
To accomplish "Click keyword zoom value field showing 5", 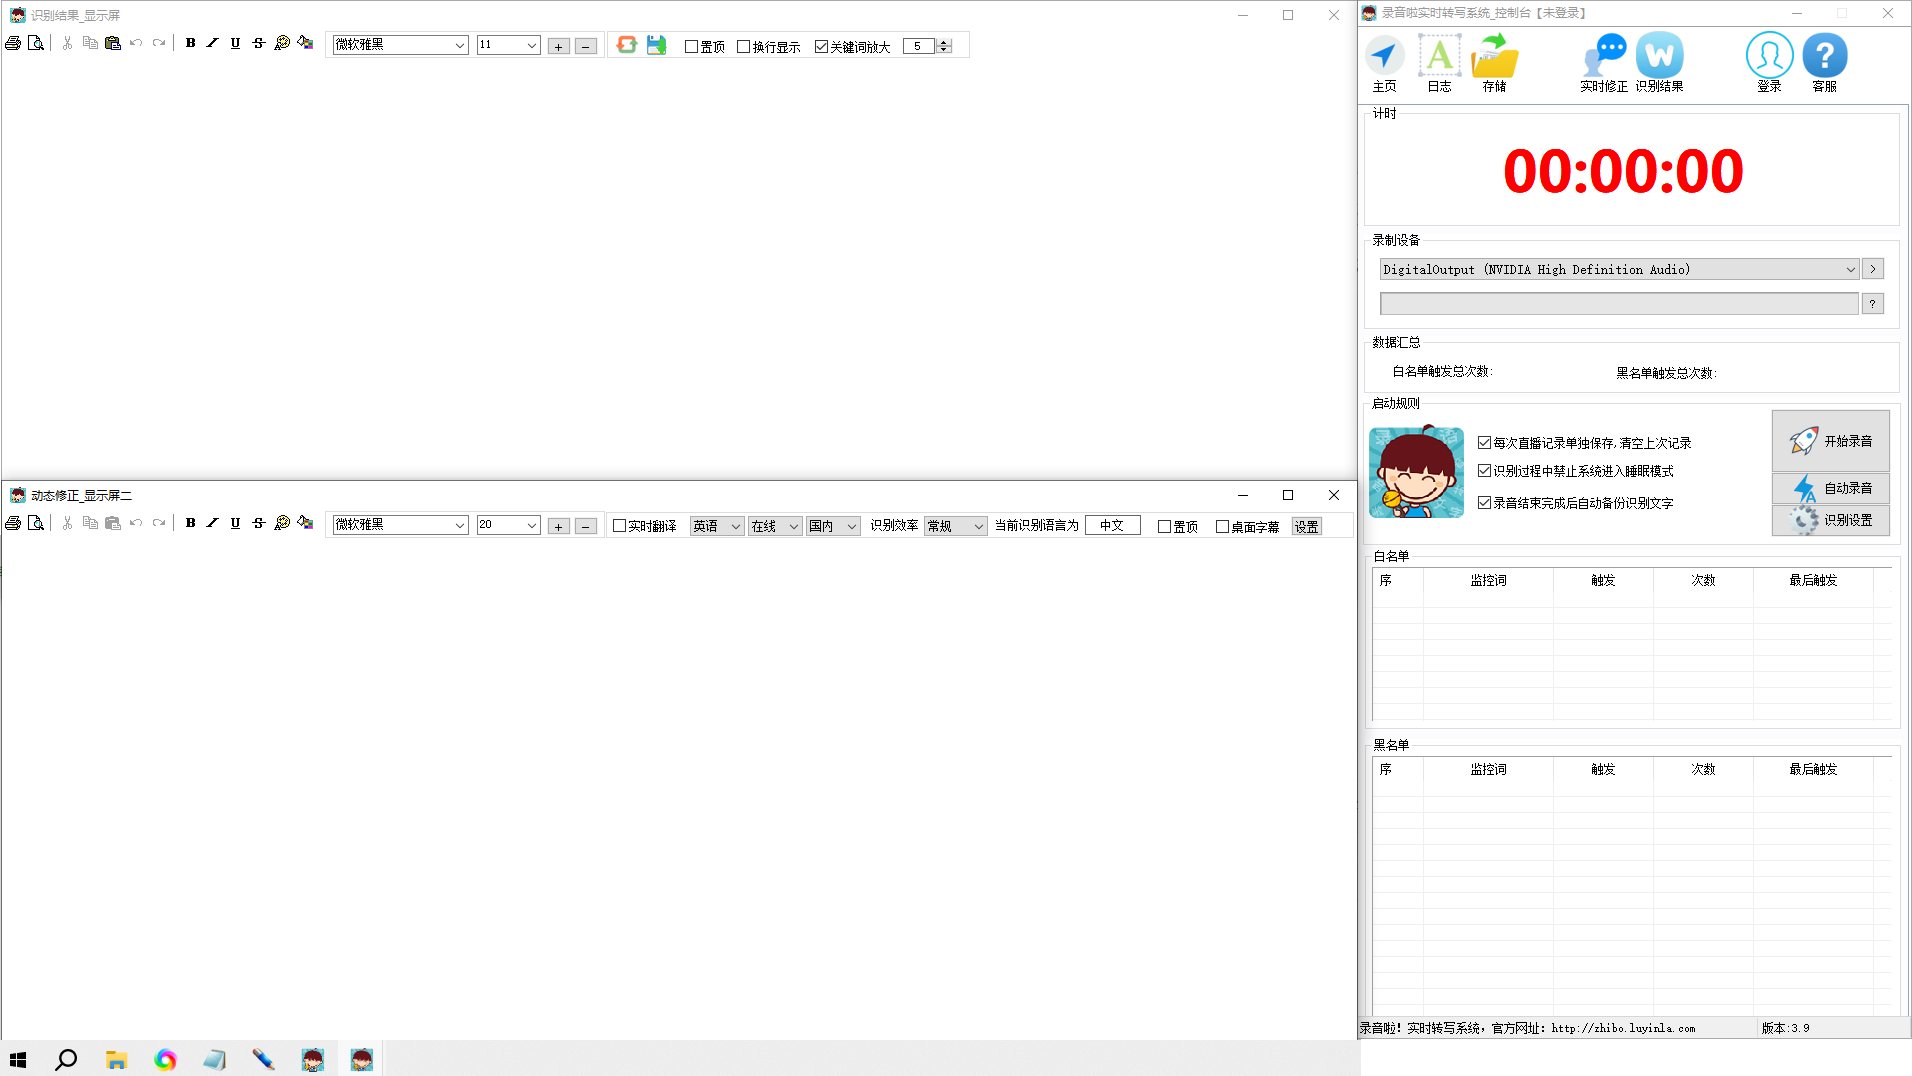I will point(919,46).
